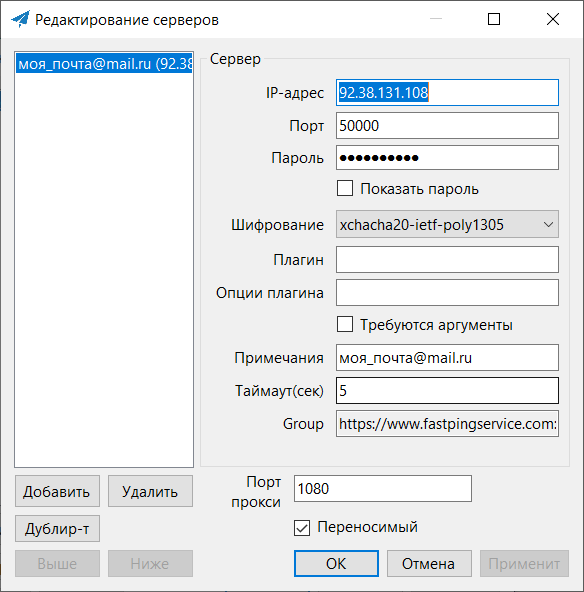Click the Таймаут(сек) field

point(447,390)
